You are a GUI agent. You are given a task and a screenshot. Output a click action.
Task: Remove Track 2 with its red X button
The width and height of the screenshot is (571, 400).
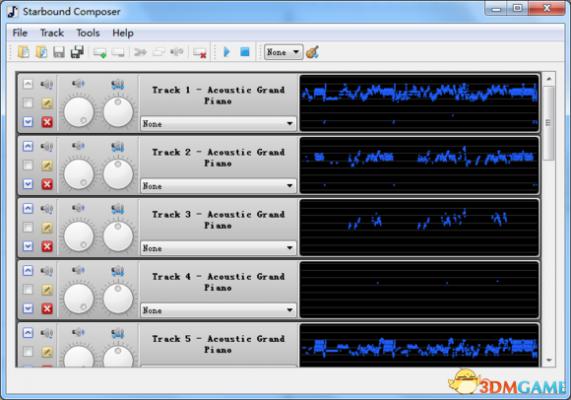(47, 184)
